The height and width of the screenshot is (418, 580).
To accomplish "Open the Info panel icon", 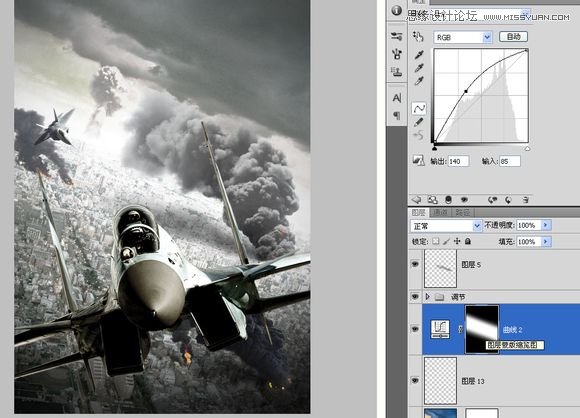I will click(396, 10).
